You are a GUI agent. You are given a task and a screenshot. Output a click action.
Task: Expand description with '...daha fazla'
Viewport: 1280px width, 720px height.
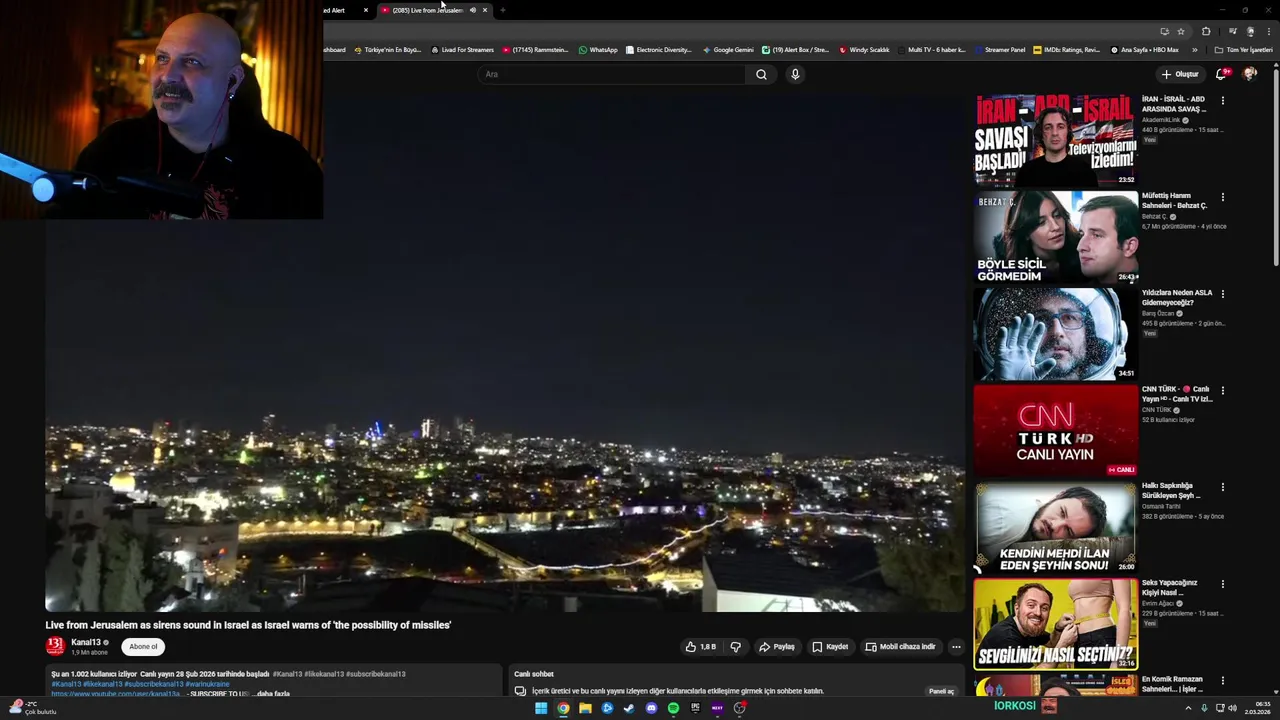tap(273, 694)
